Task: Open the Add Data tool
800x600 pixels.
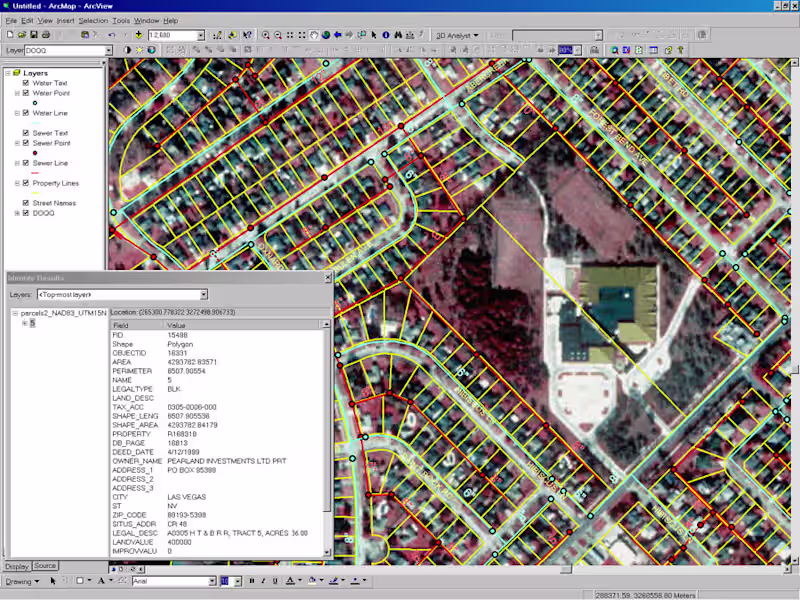Action: click(137, 36)
